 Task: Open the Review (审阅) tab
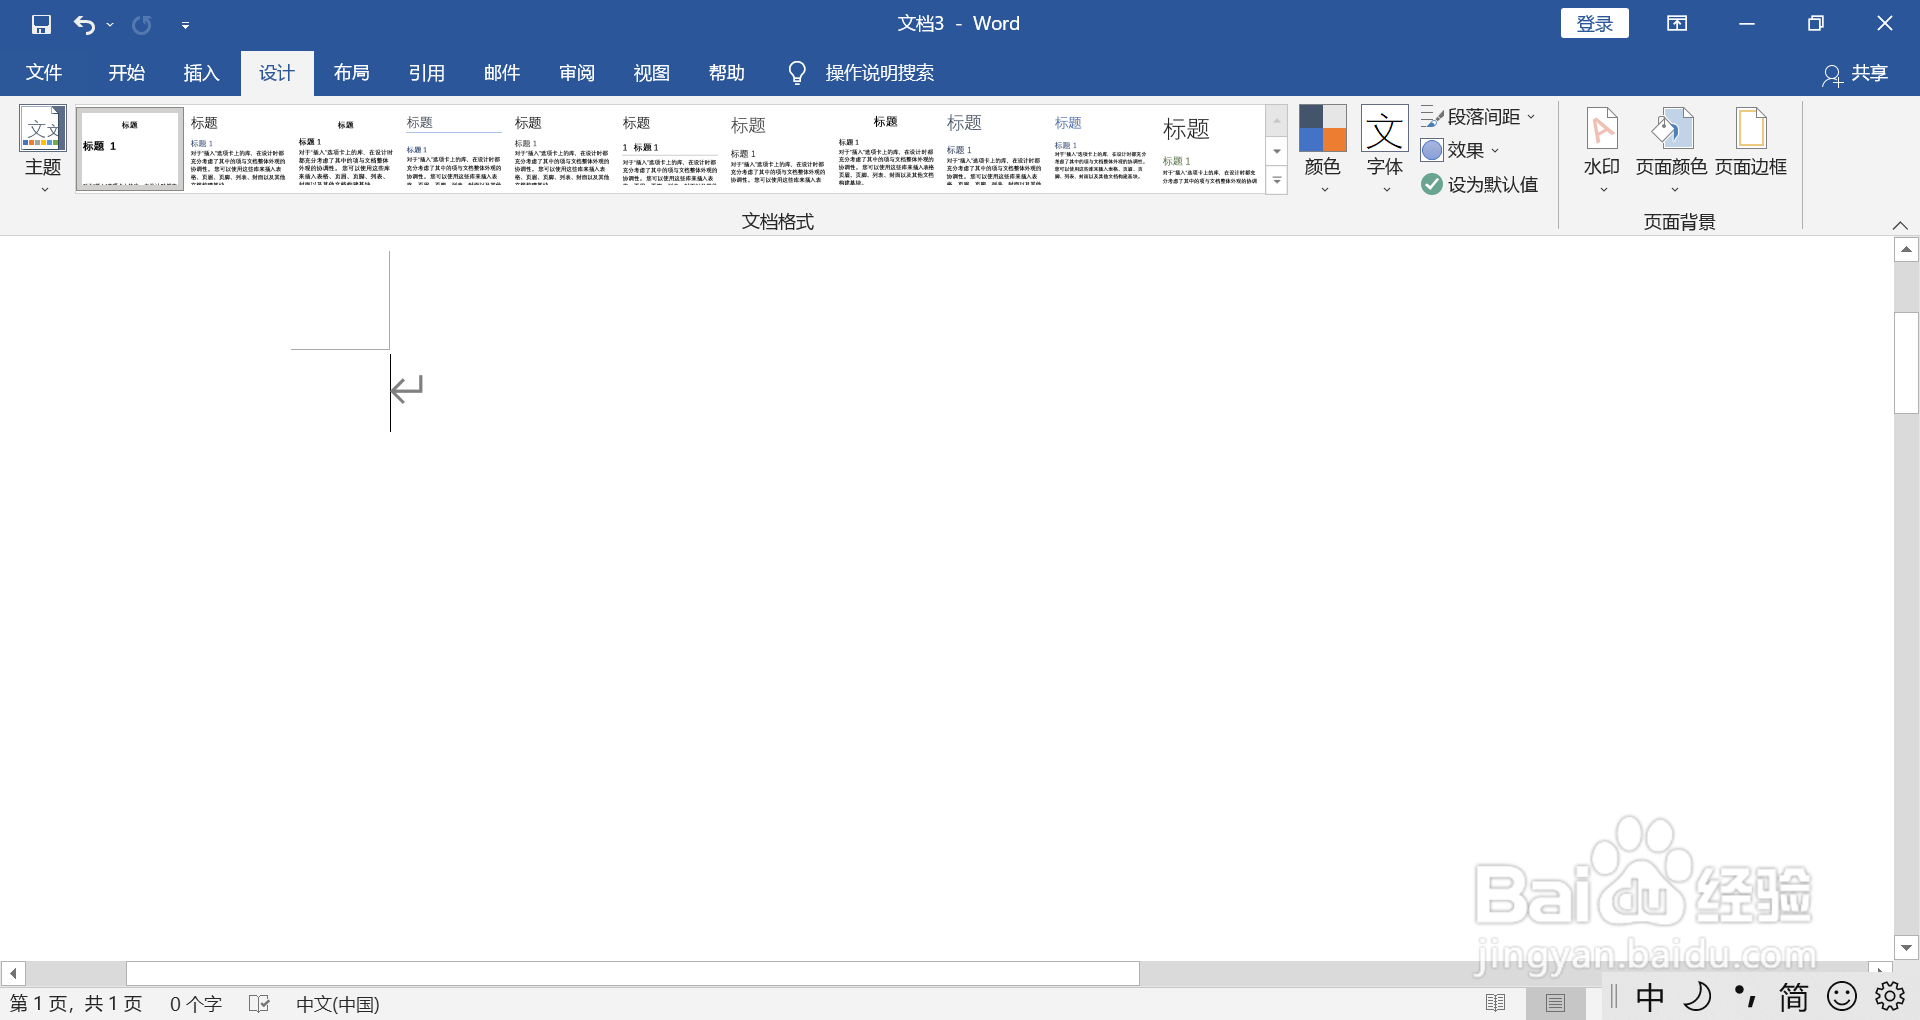[x=576, y=73]
